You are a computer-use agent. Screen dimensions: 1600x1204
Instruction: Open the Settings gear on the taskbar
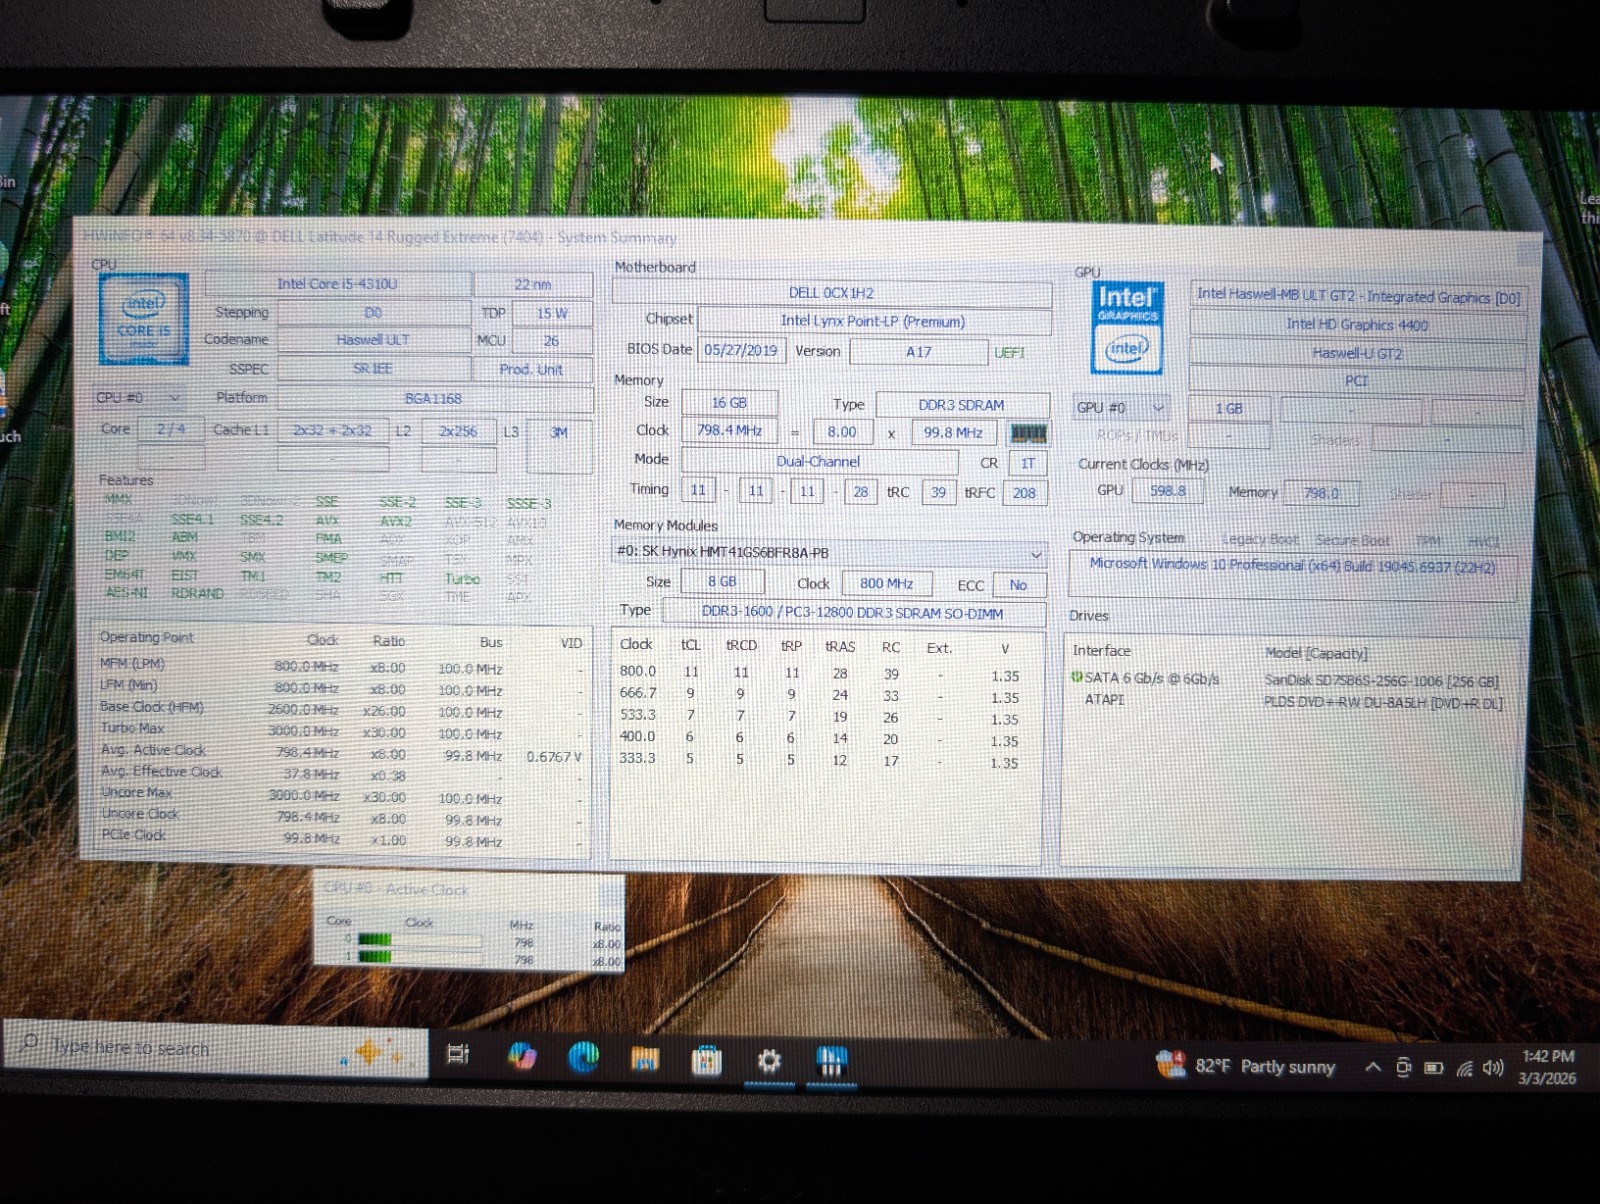coord(769,1060)
